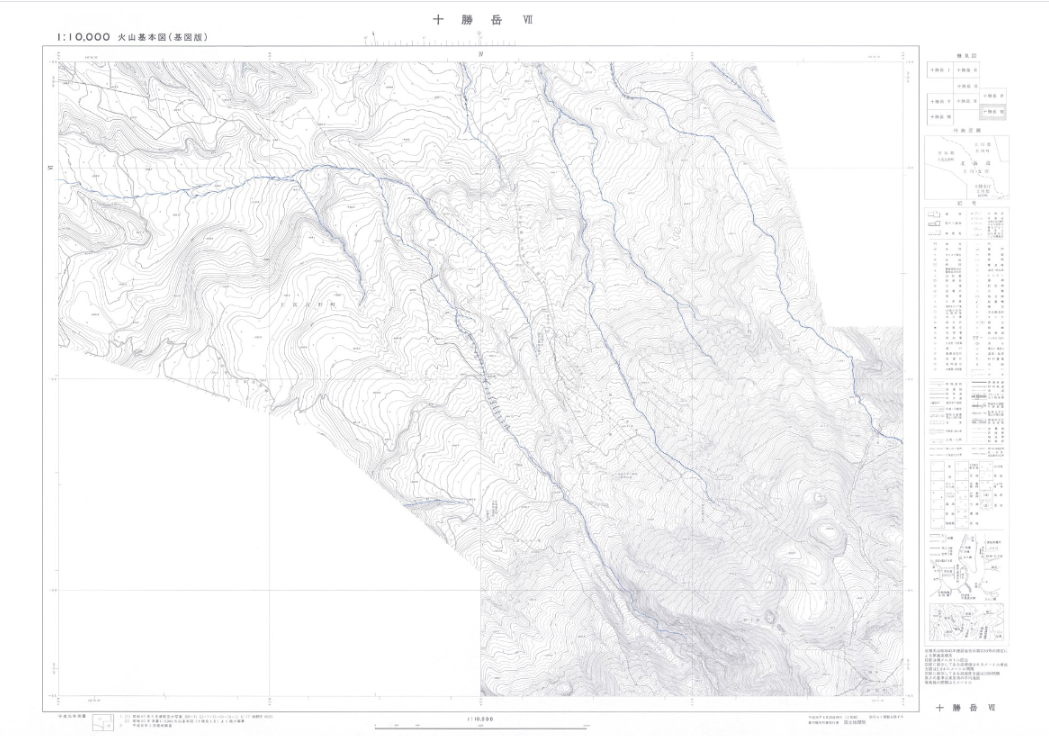Click the map title 十勝岳 VII at top center
Viewport: 1049px width, 736px height.
[x=475, y=18]
